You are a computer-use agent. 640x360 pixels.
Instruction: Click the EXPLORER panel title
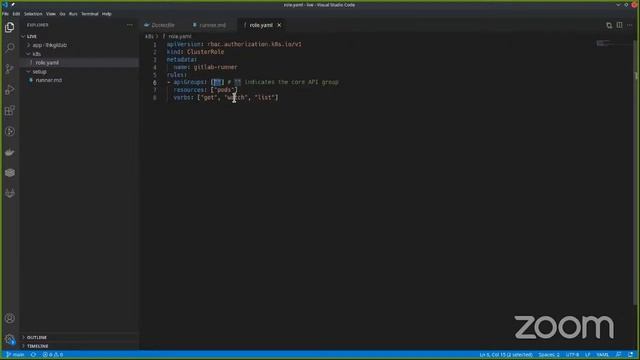point(38,25)
